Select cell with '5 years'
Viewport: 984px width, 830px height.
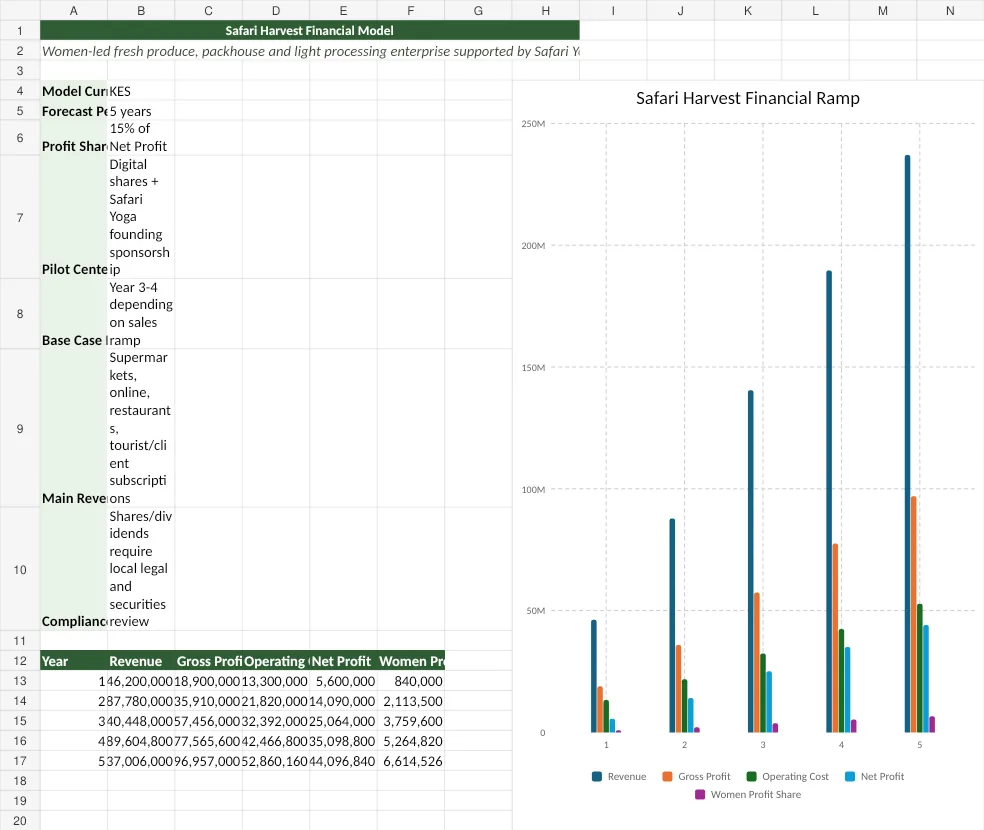[x=141, y=111]
